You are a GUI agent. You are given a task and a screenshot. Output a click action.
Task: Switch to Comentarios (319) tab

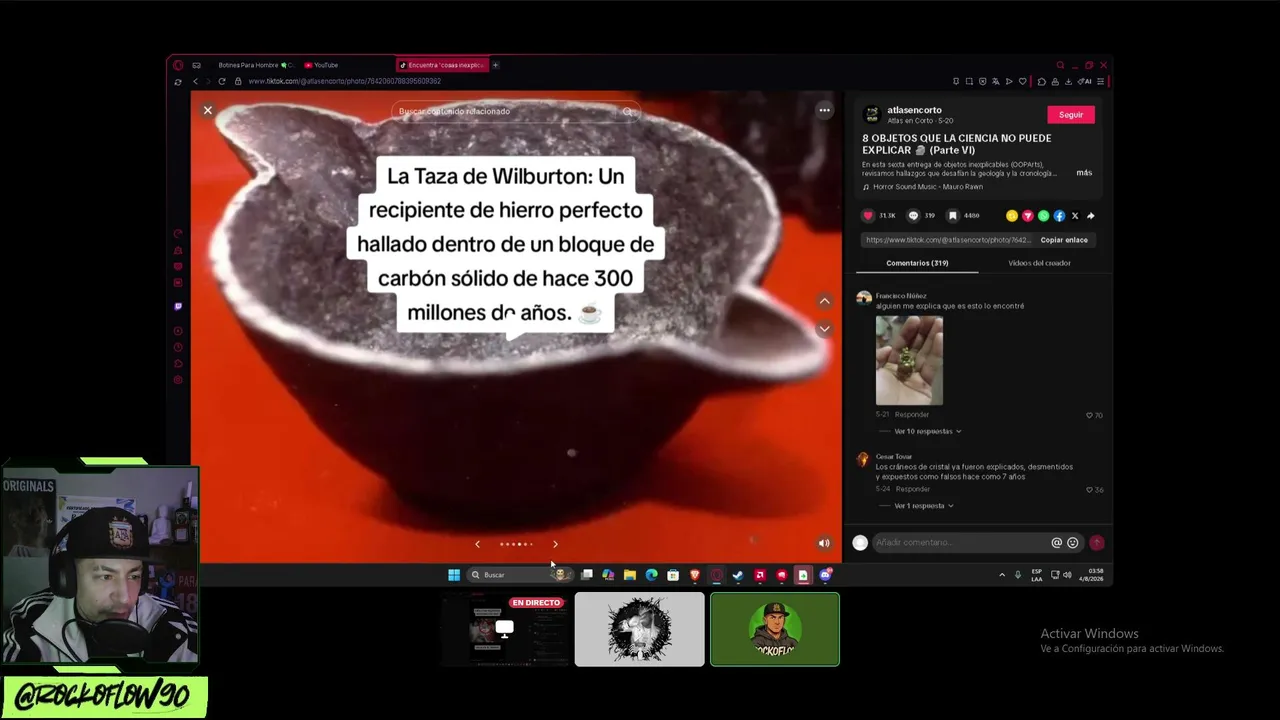tap(917, 263)
